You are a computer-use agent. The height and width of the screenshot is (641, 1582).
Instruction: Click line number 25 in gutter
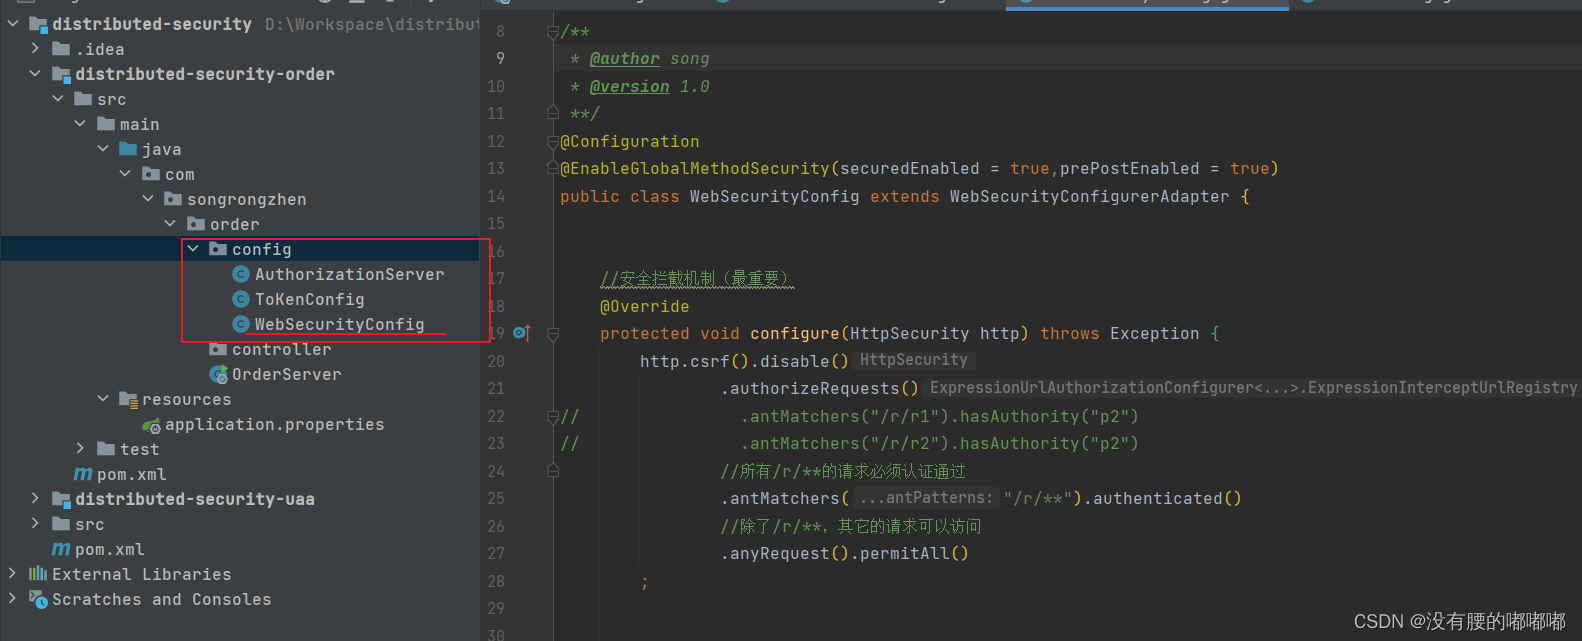tap(496, 499)
